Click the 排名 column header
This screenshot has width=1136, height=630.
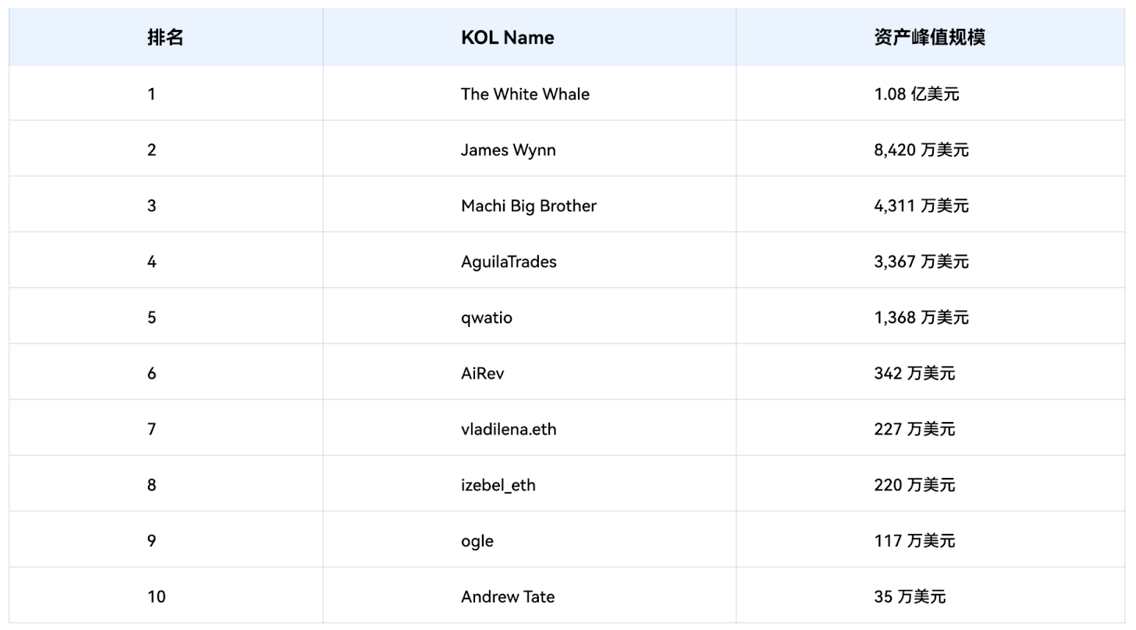point(165,38)
